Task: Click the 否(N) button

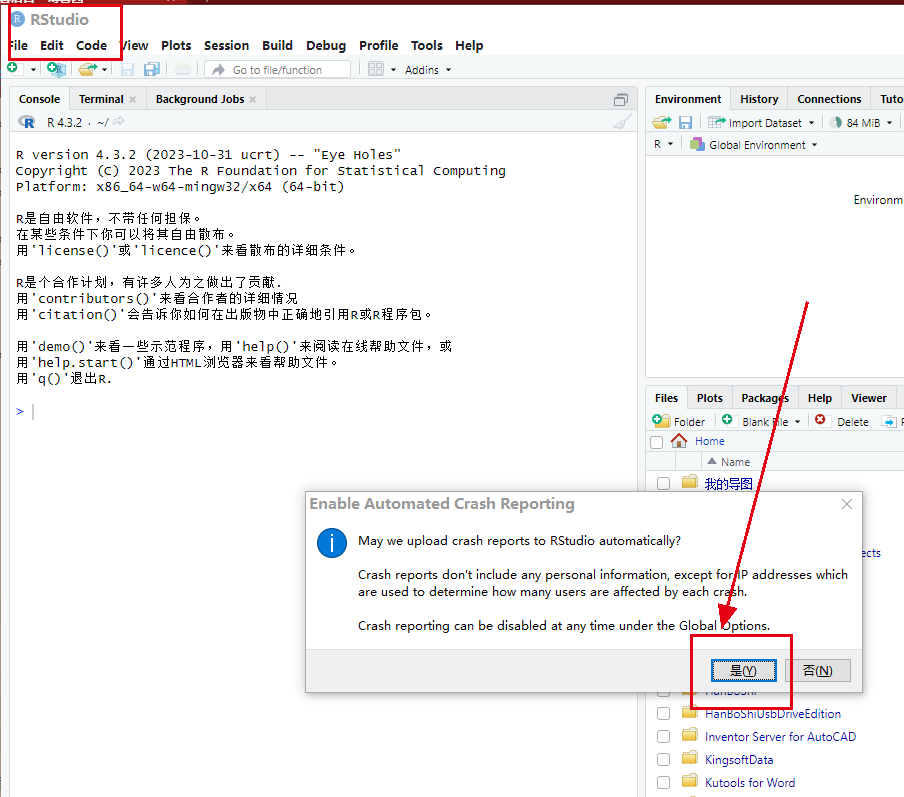Action: 818,671
